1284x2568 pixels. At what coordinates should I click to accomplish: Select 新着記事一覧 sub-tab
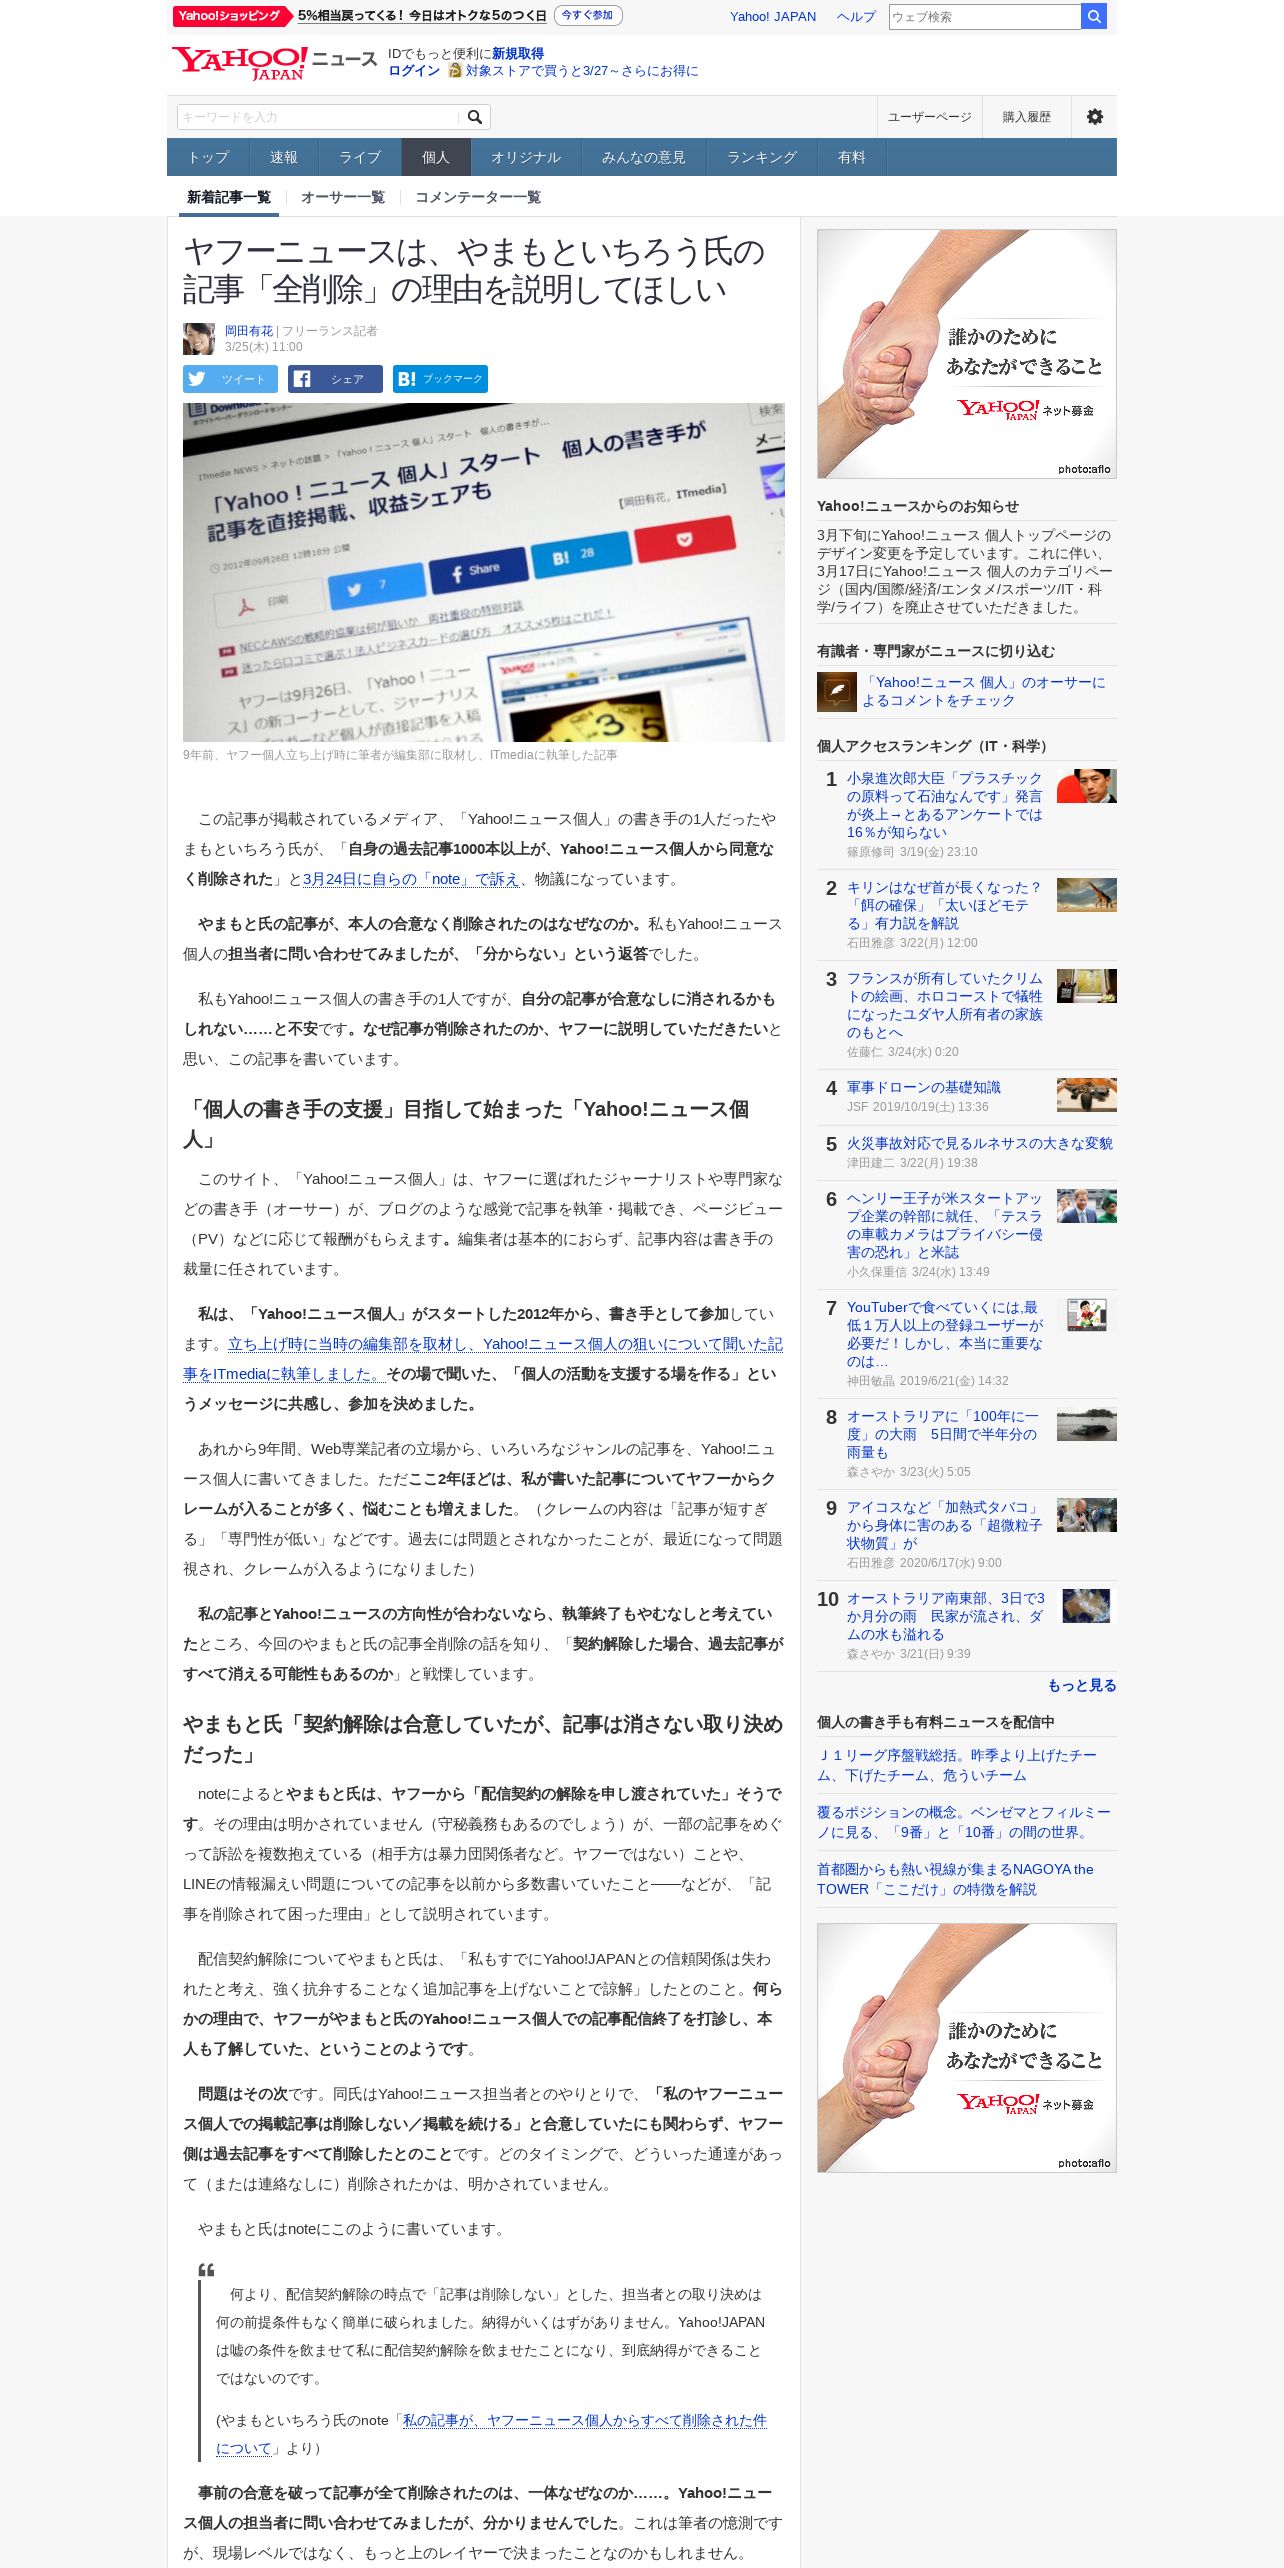pos(229,197)
